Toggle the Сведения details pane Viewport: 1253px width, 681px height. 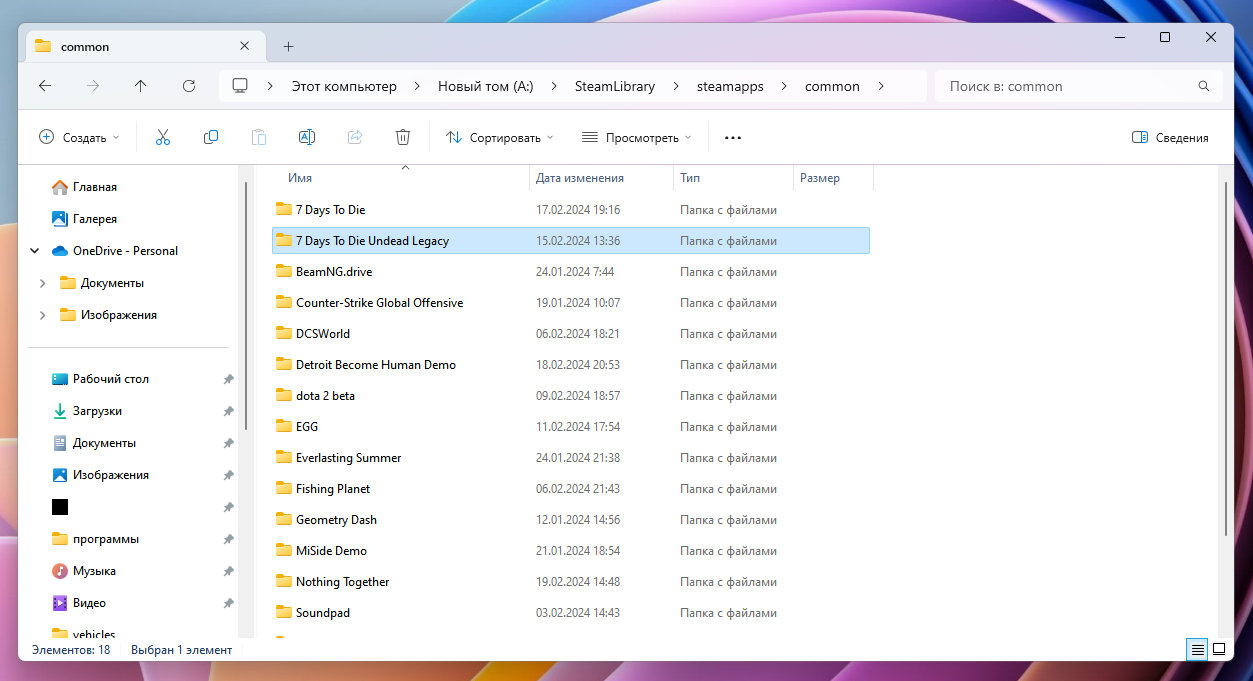[x=1170, y=137]
